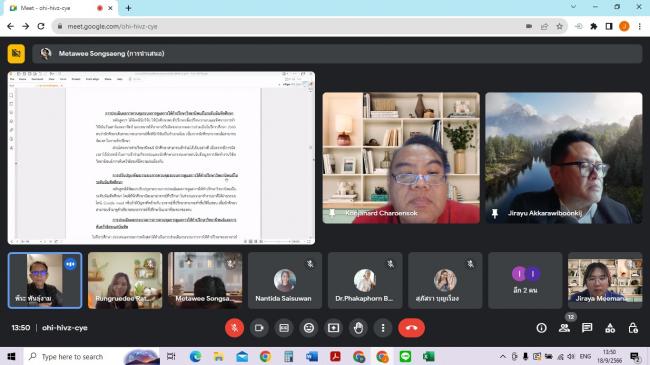Viewport: 650px width, 365px height.
Task: Open the emoji reactions button
Action: (309, 328)
